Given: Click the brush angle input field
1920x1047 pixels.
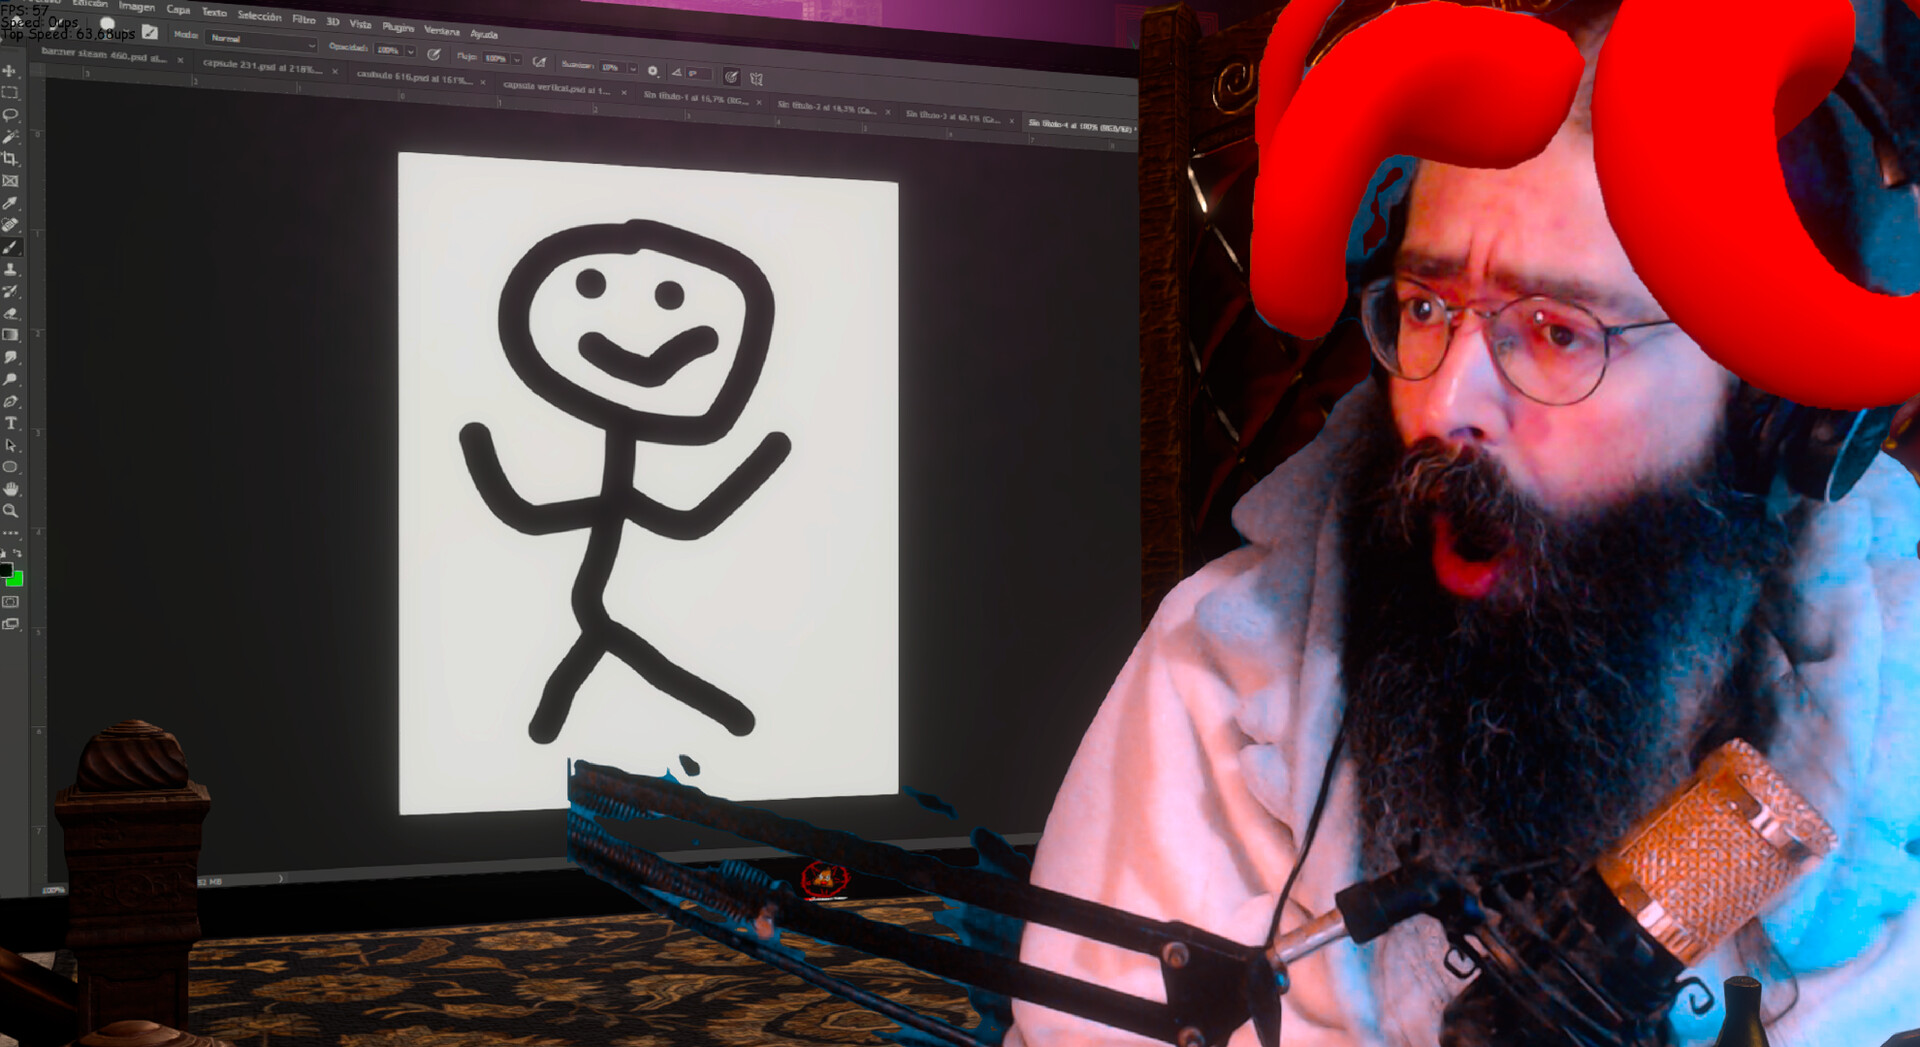Looking at the screenshot, I should 698,73.
